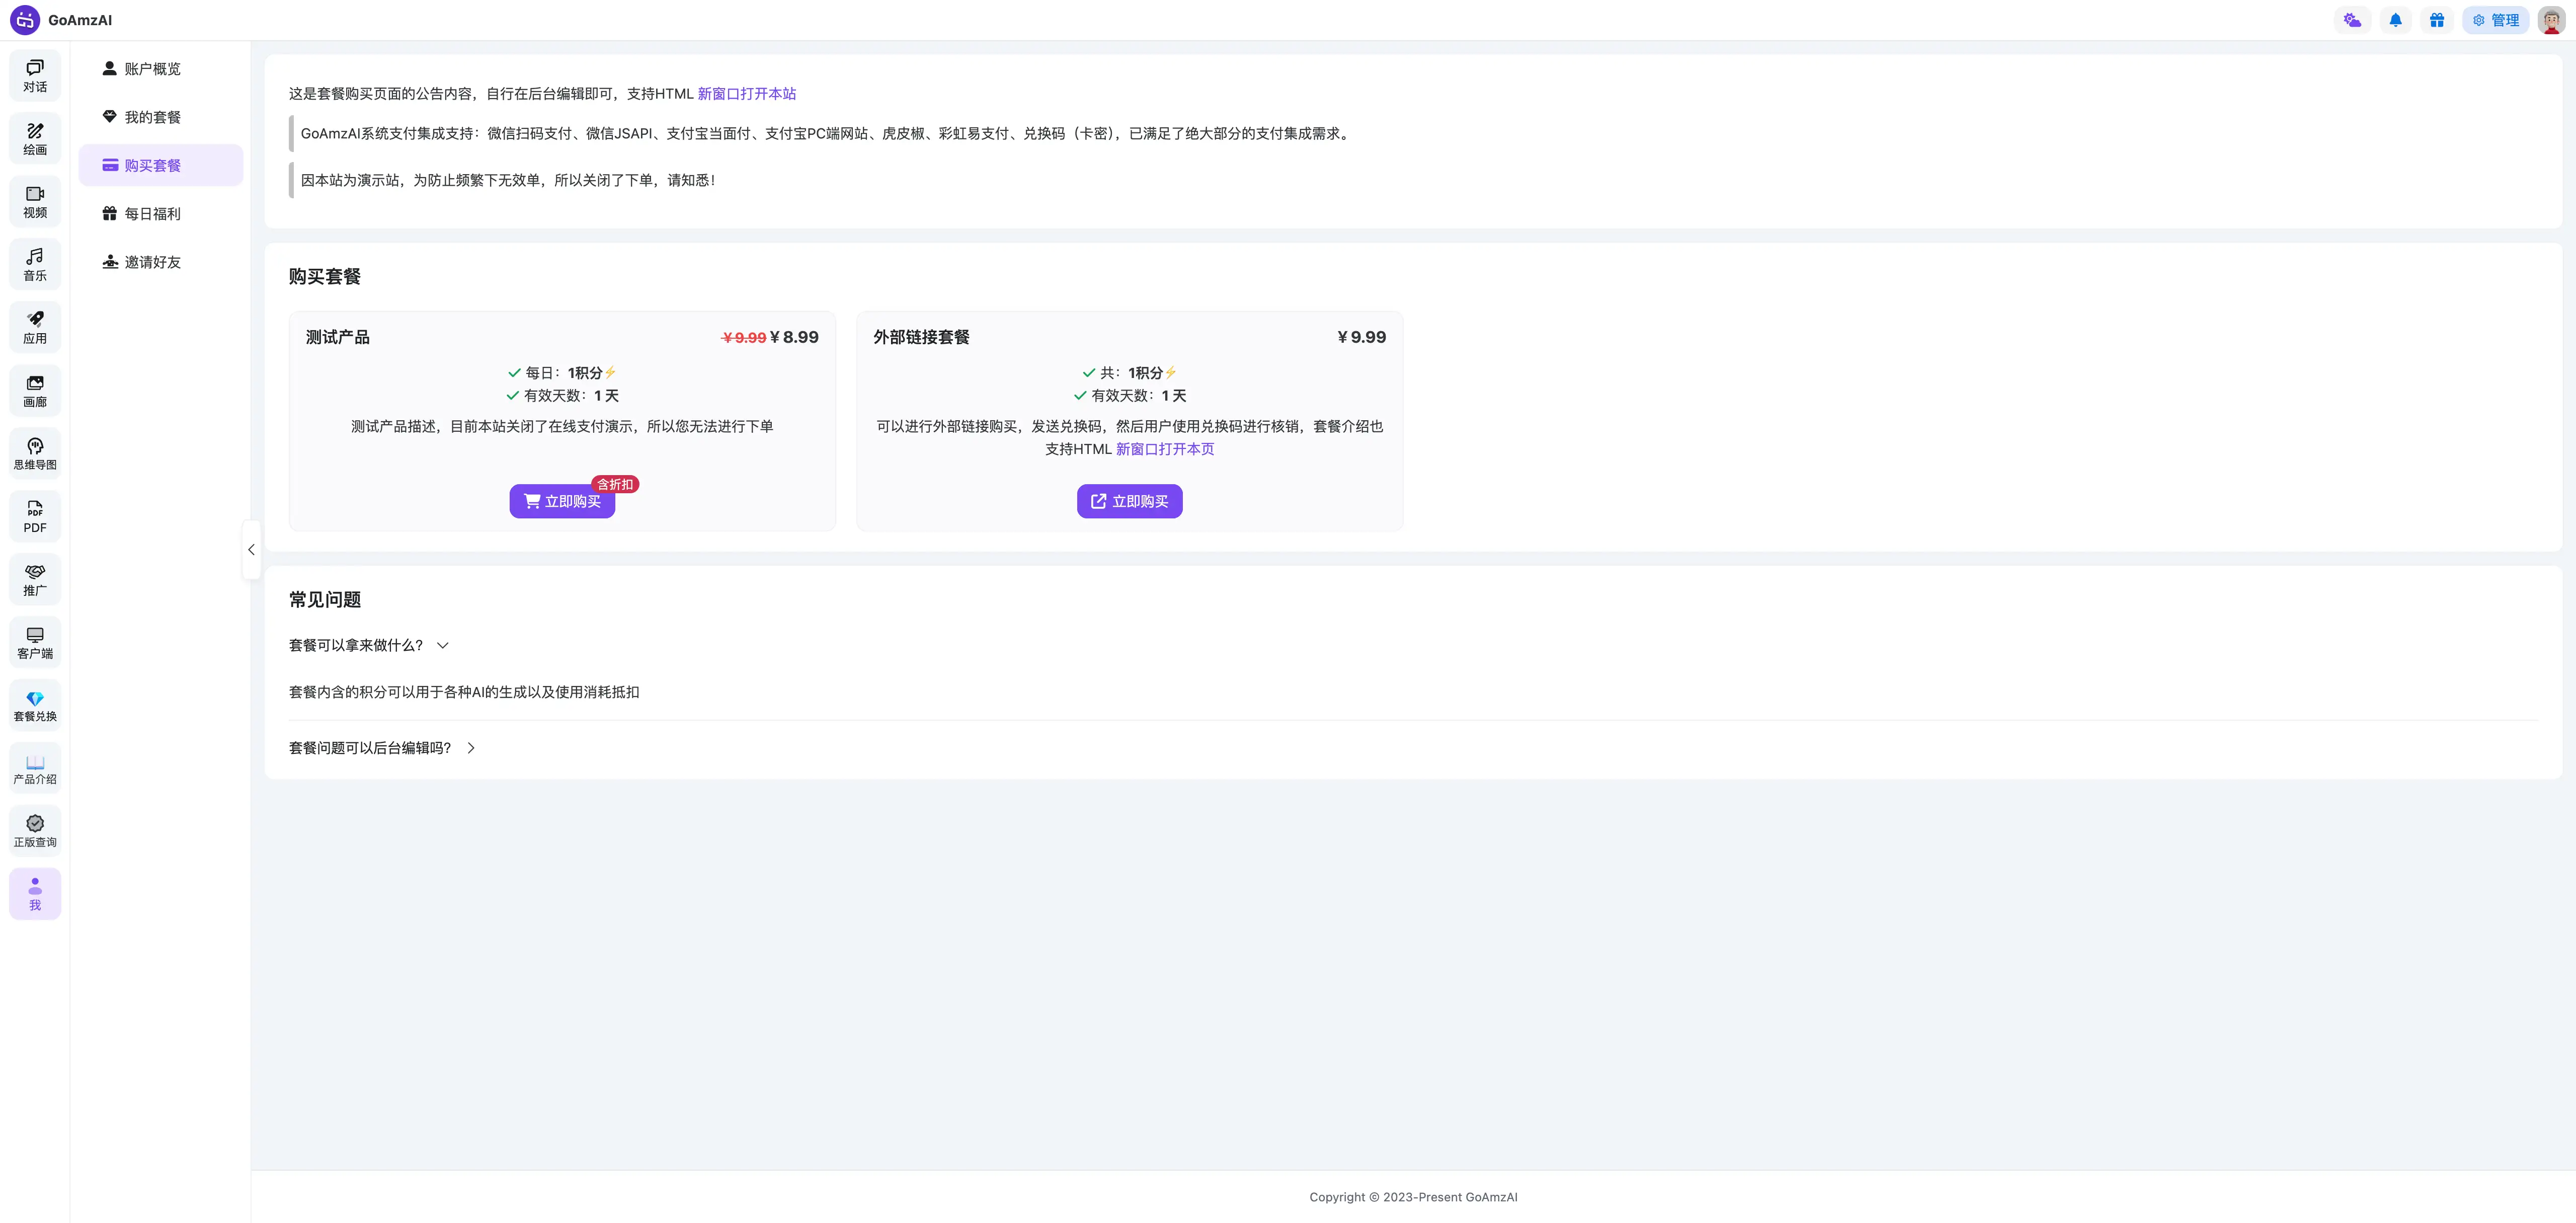Click 新窗口打开本页 link in package card
This screenshot has height=1223, width=2576.
(1165, 449)
